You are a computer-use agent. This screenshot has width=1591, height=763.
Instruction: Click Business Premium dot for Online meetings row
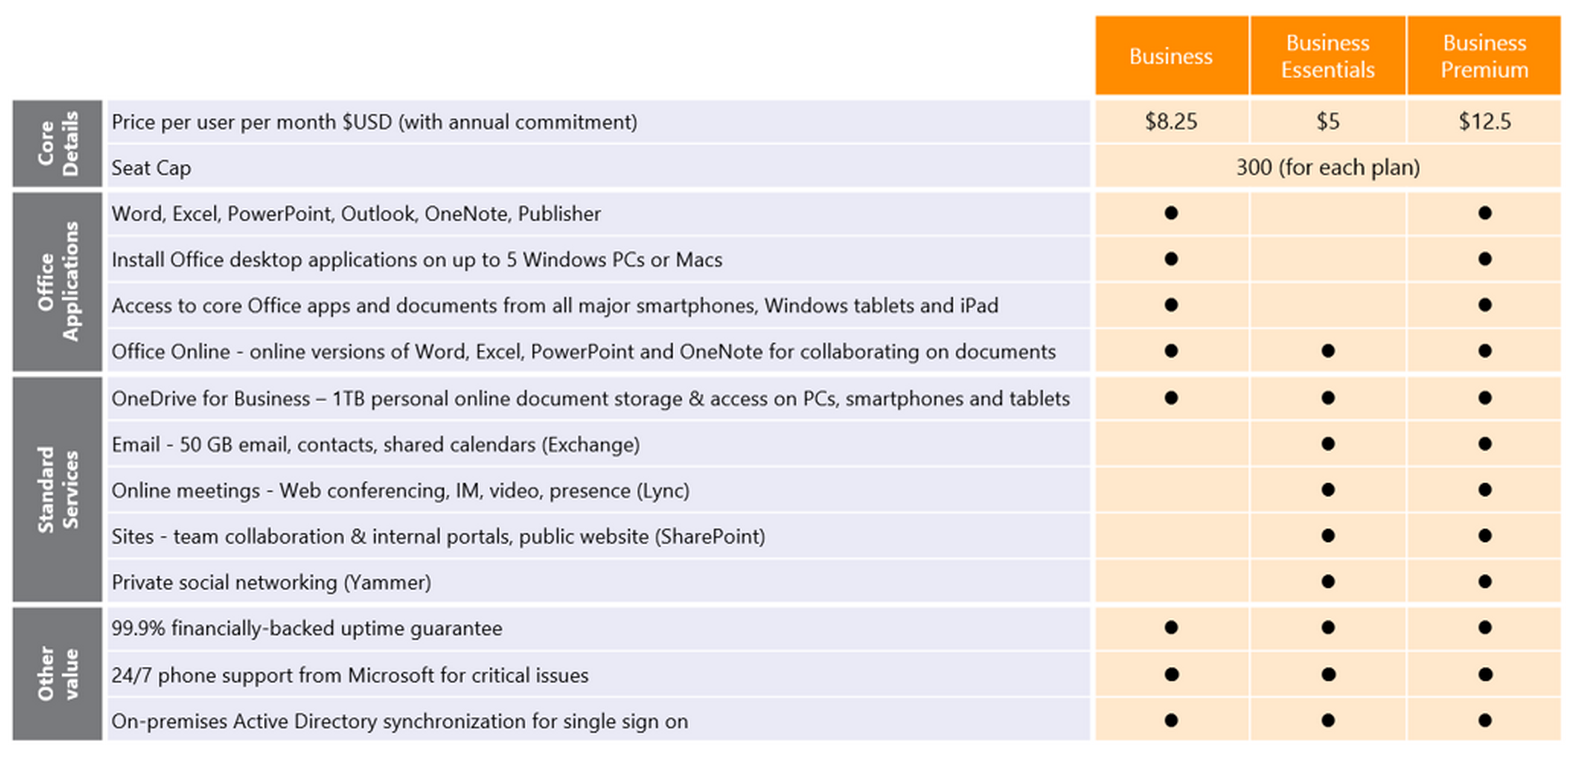tap(1485, 490)
